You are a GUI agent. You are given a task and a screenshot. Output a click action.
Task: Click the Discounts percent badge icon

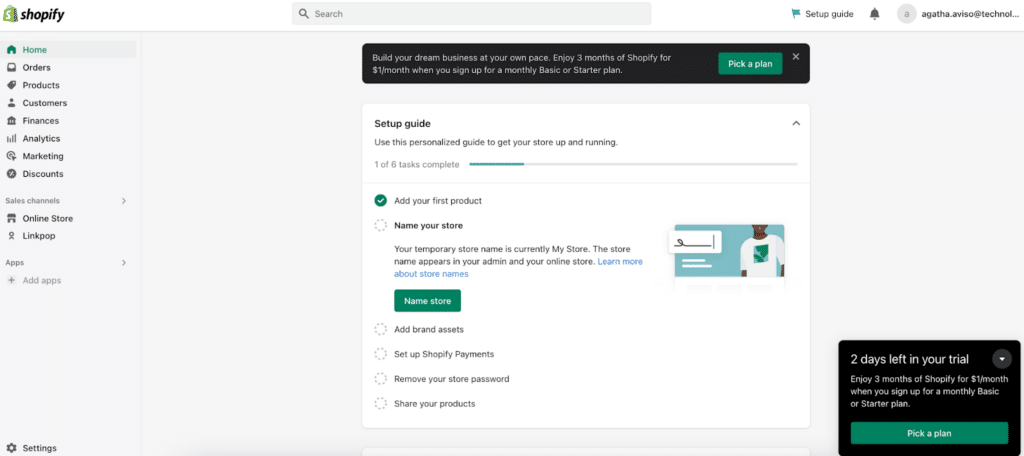pyautogui.click(x=11, y=174)
